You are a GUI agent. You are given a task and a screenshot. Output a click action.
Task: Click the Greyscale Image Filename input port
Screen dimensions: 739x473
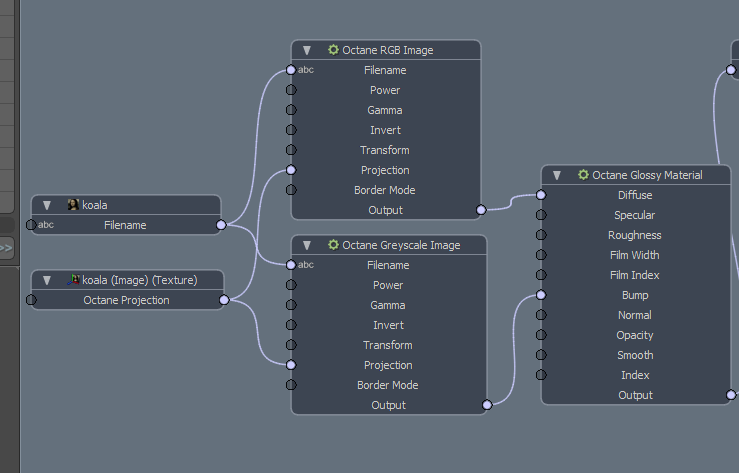tap(291, 265)
